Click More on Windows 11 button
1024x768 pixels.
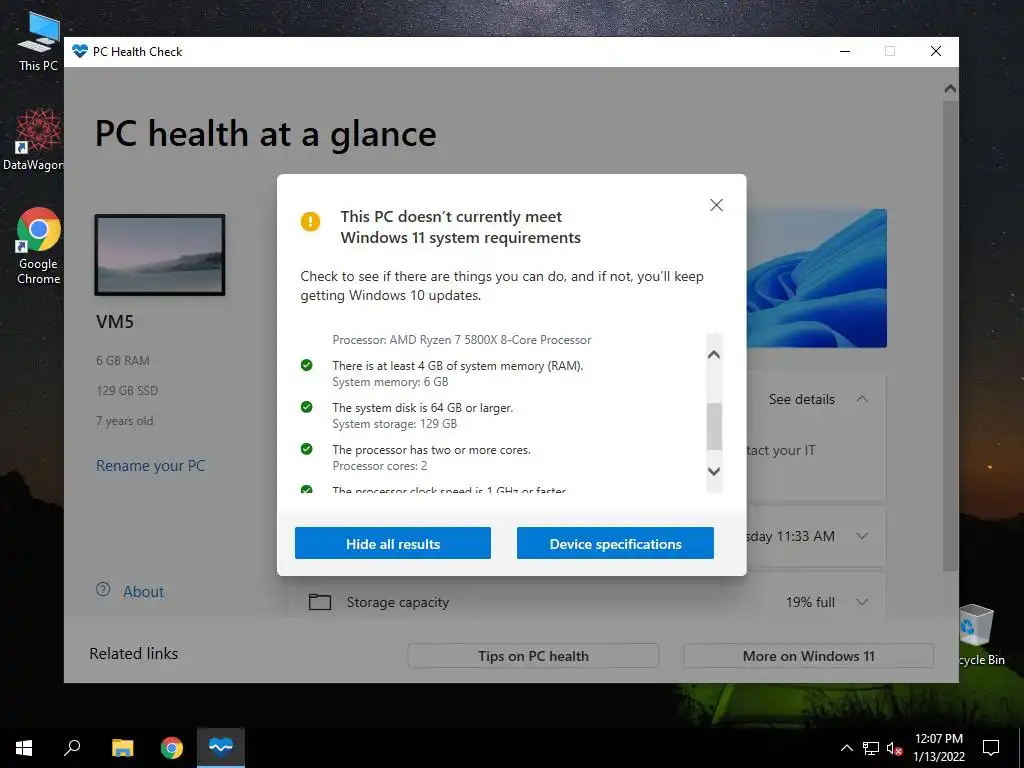pos(808,656)
